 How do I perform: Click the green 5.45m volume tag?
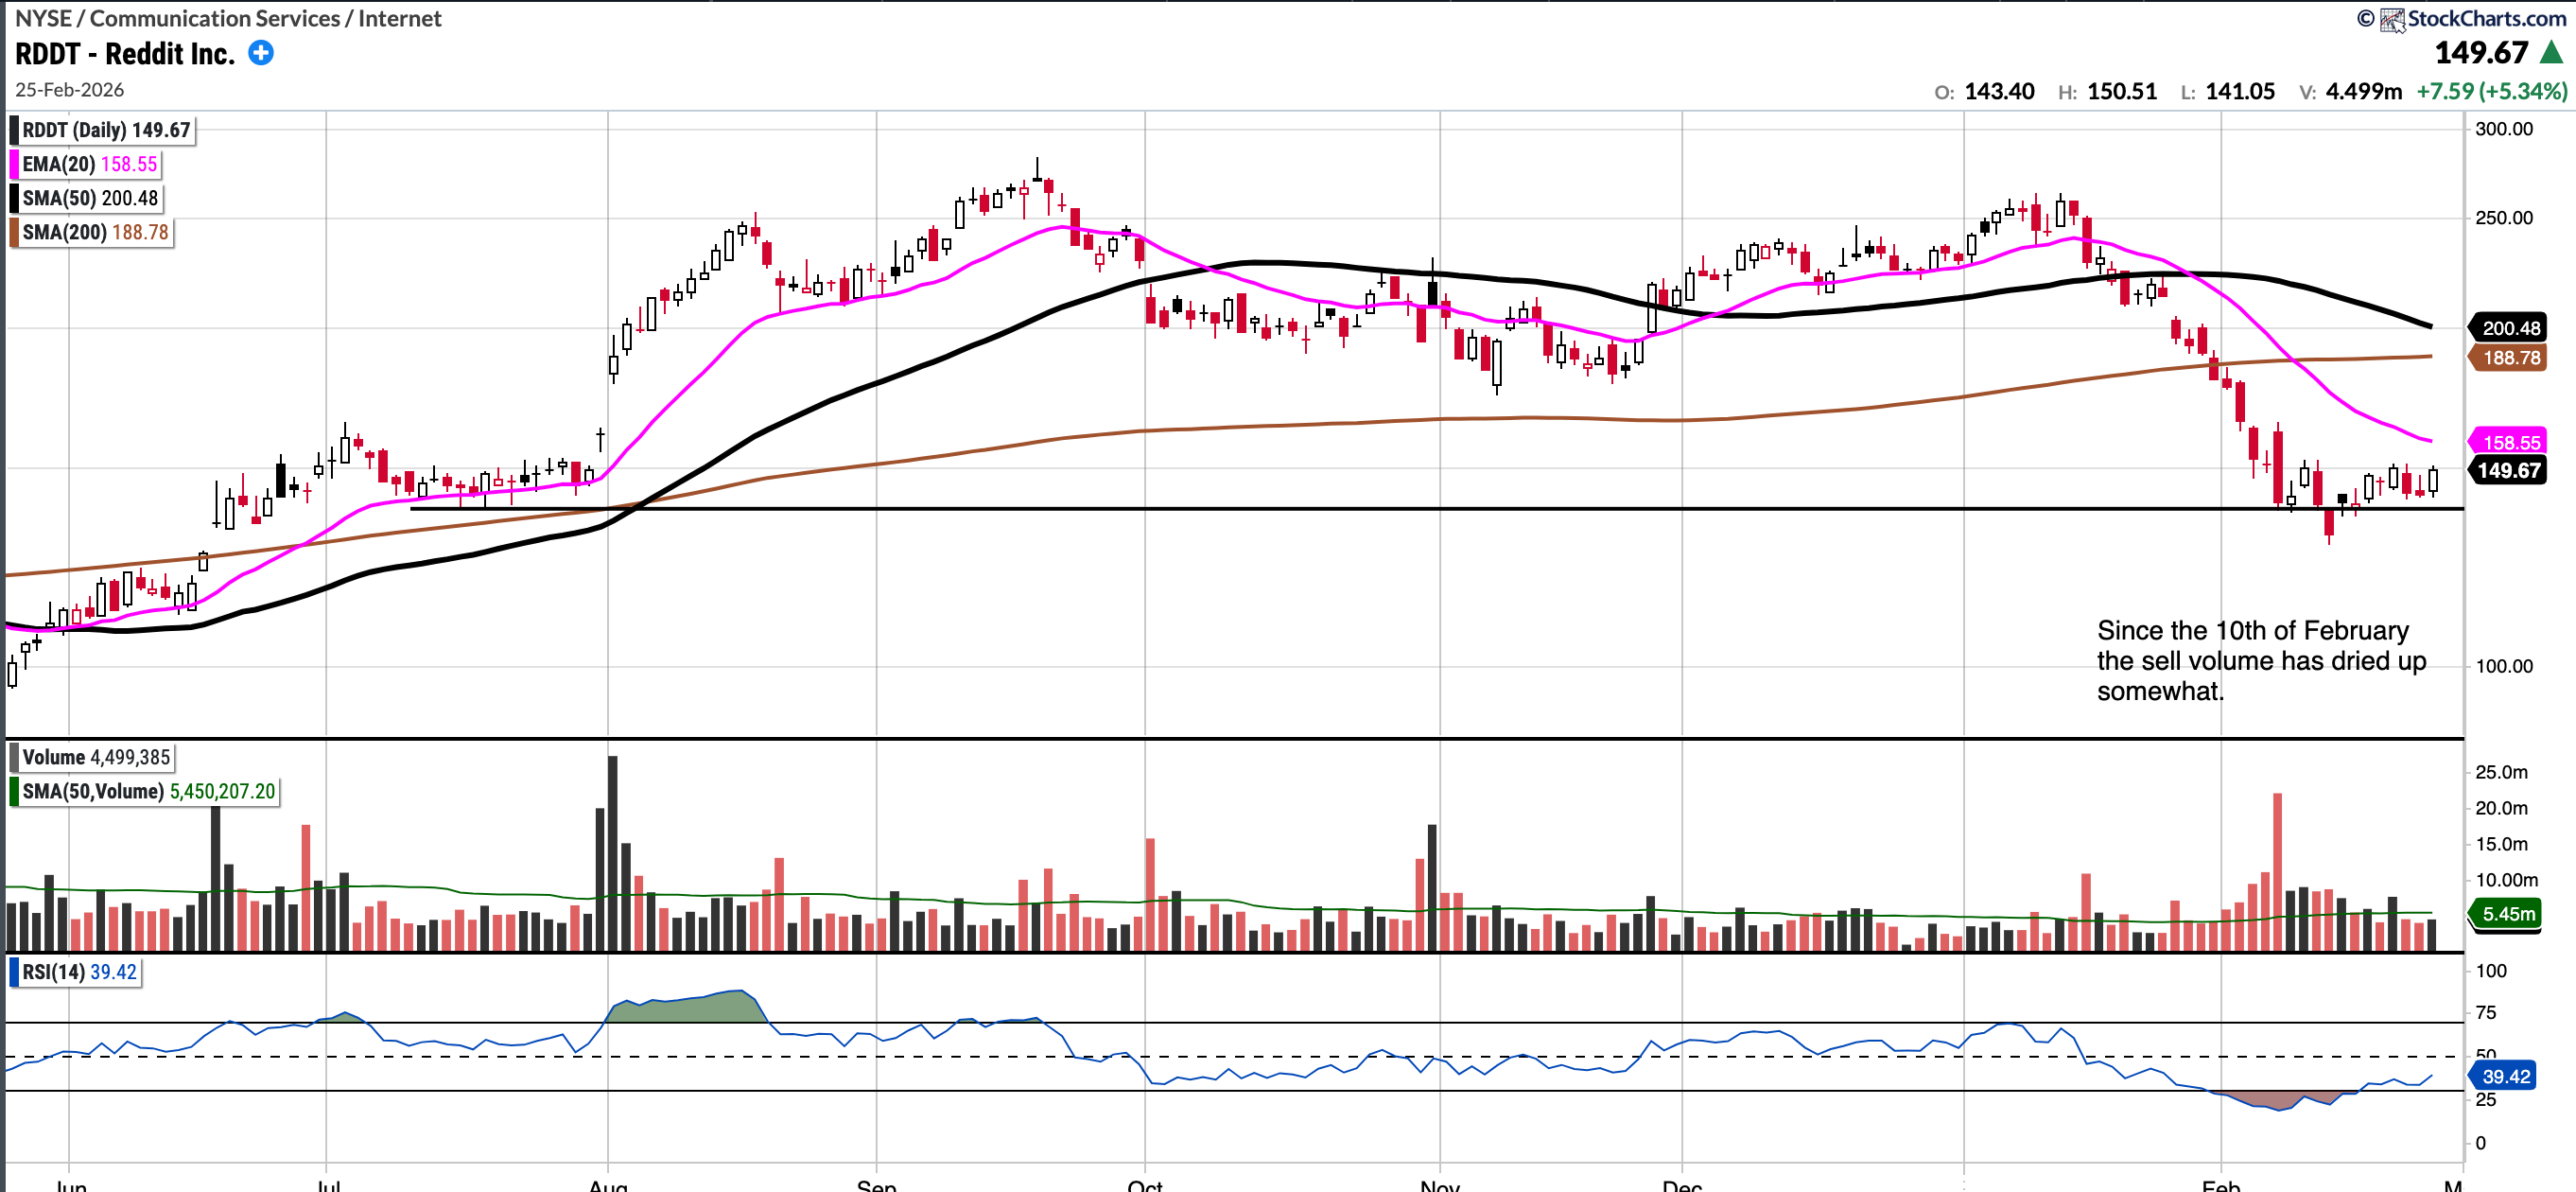point(2508,913)
